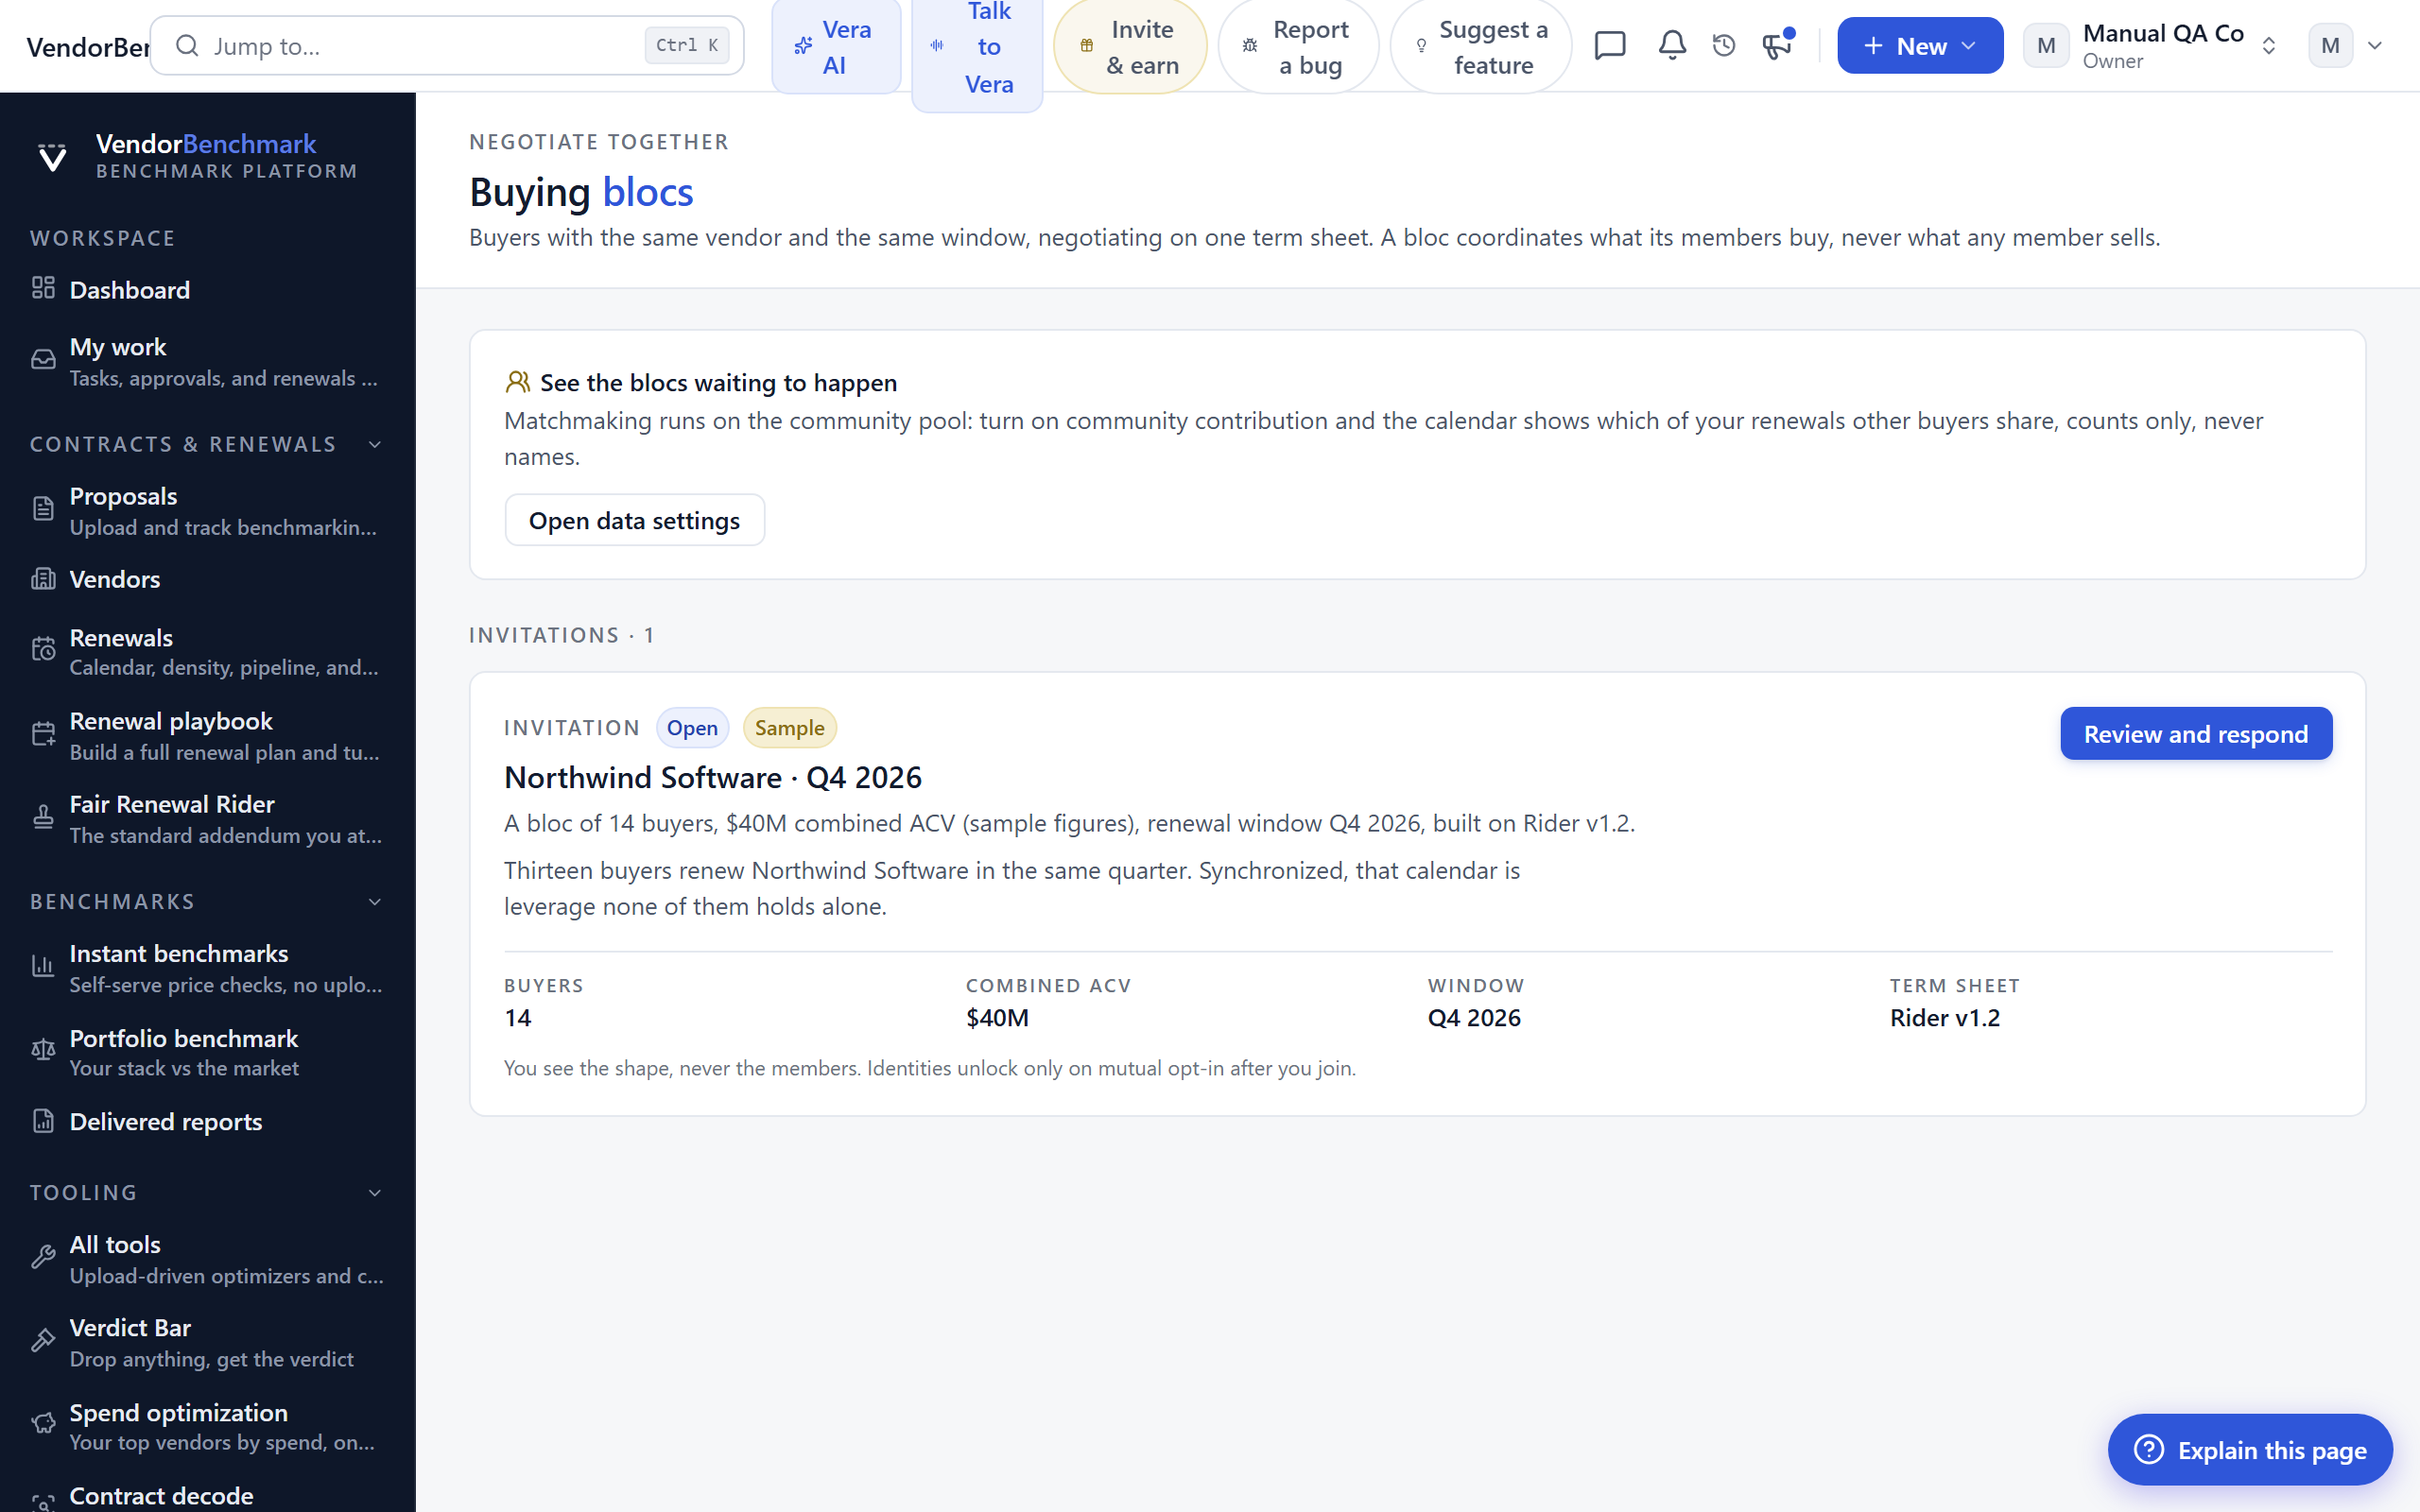Open the announcements megaphone icon
This screenshot has height=1512, width=2420.
[x=1777, y=46]
